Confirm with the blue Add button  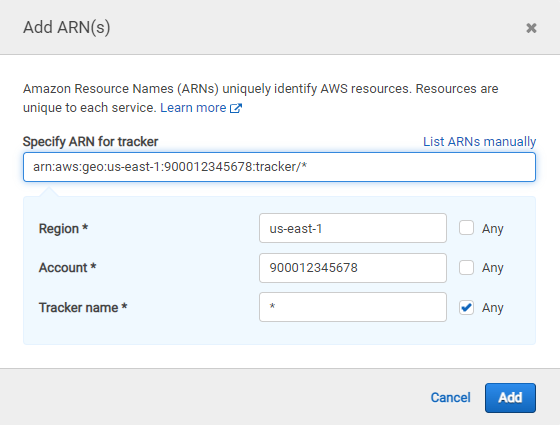[510, 398]
